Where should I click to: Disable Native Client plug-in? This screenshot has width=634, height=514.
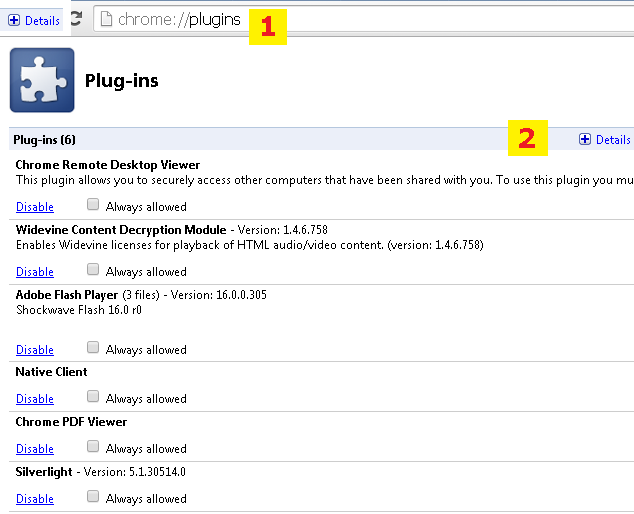click(35, 399)
